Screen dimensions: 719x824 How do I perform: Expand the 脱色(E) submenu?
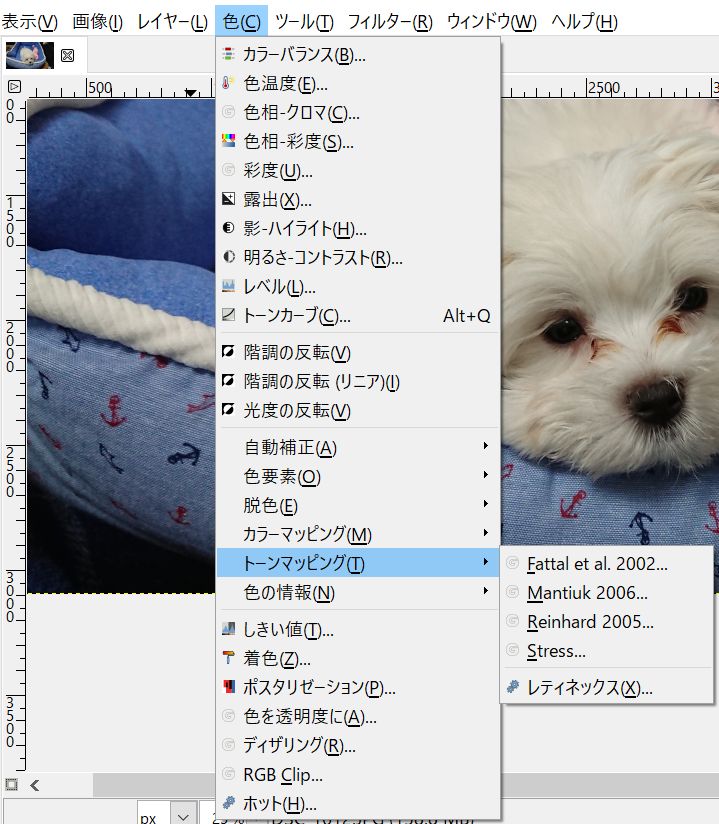357,505
